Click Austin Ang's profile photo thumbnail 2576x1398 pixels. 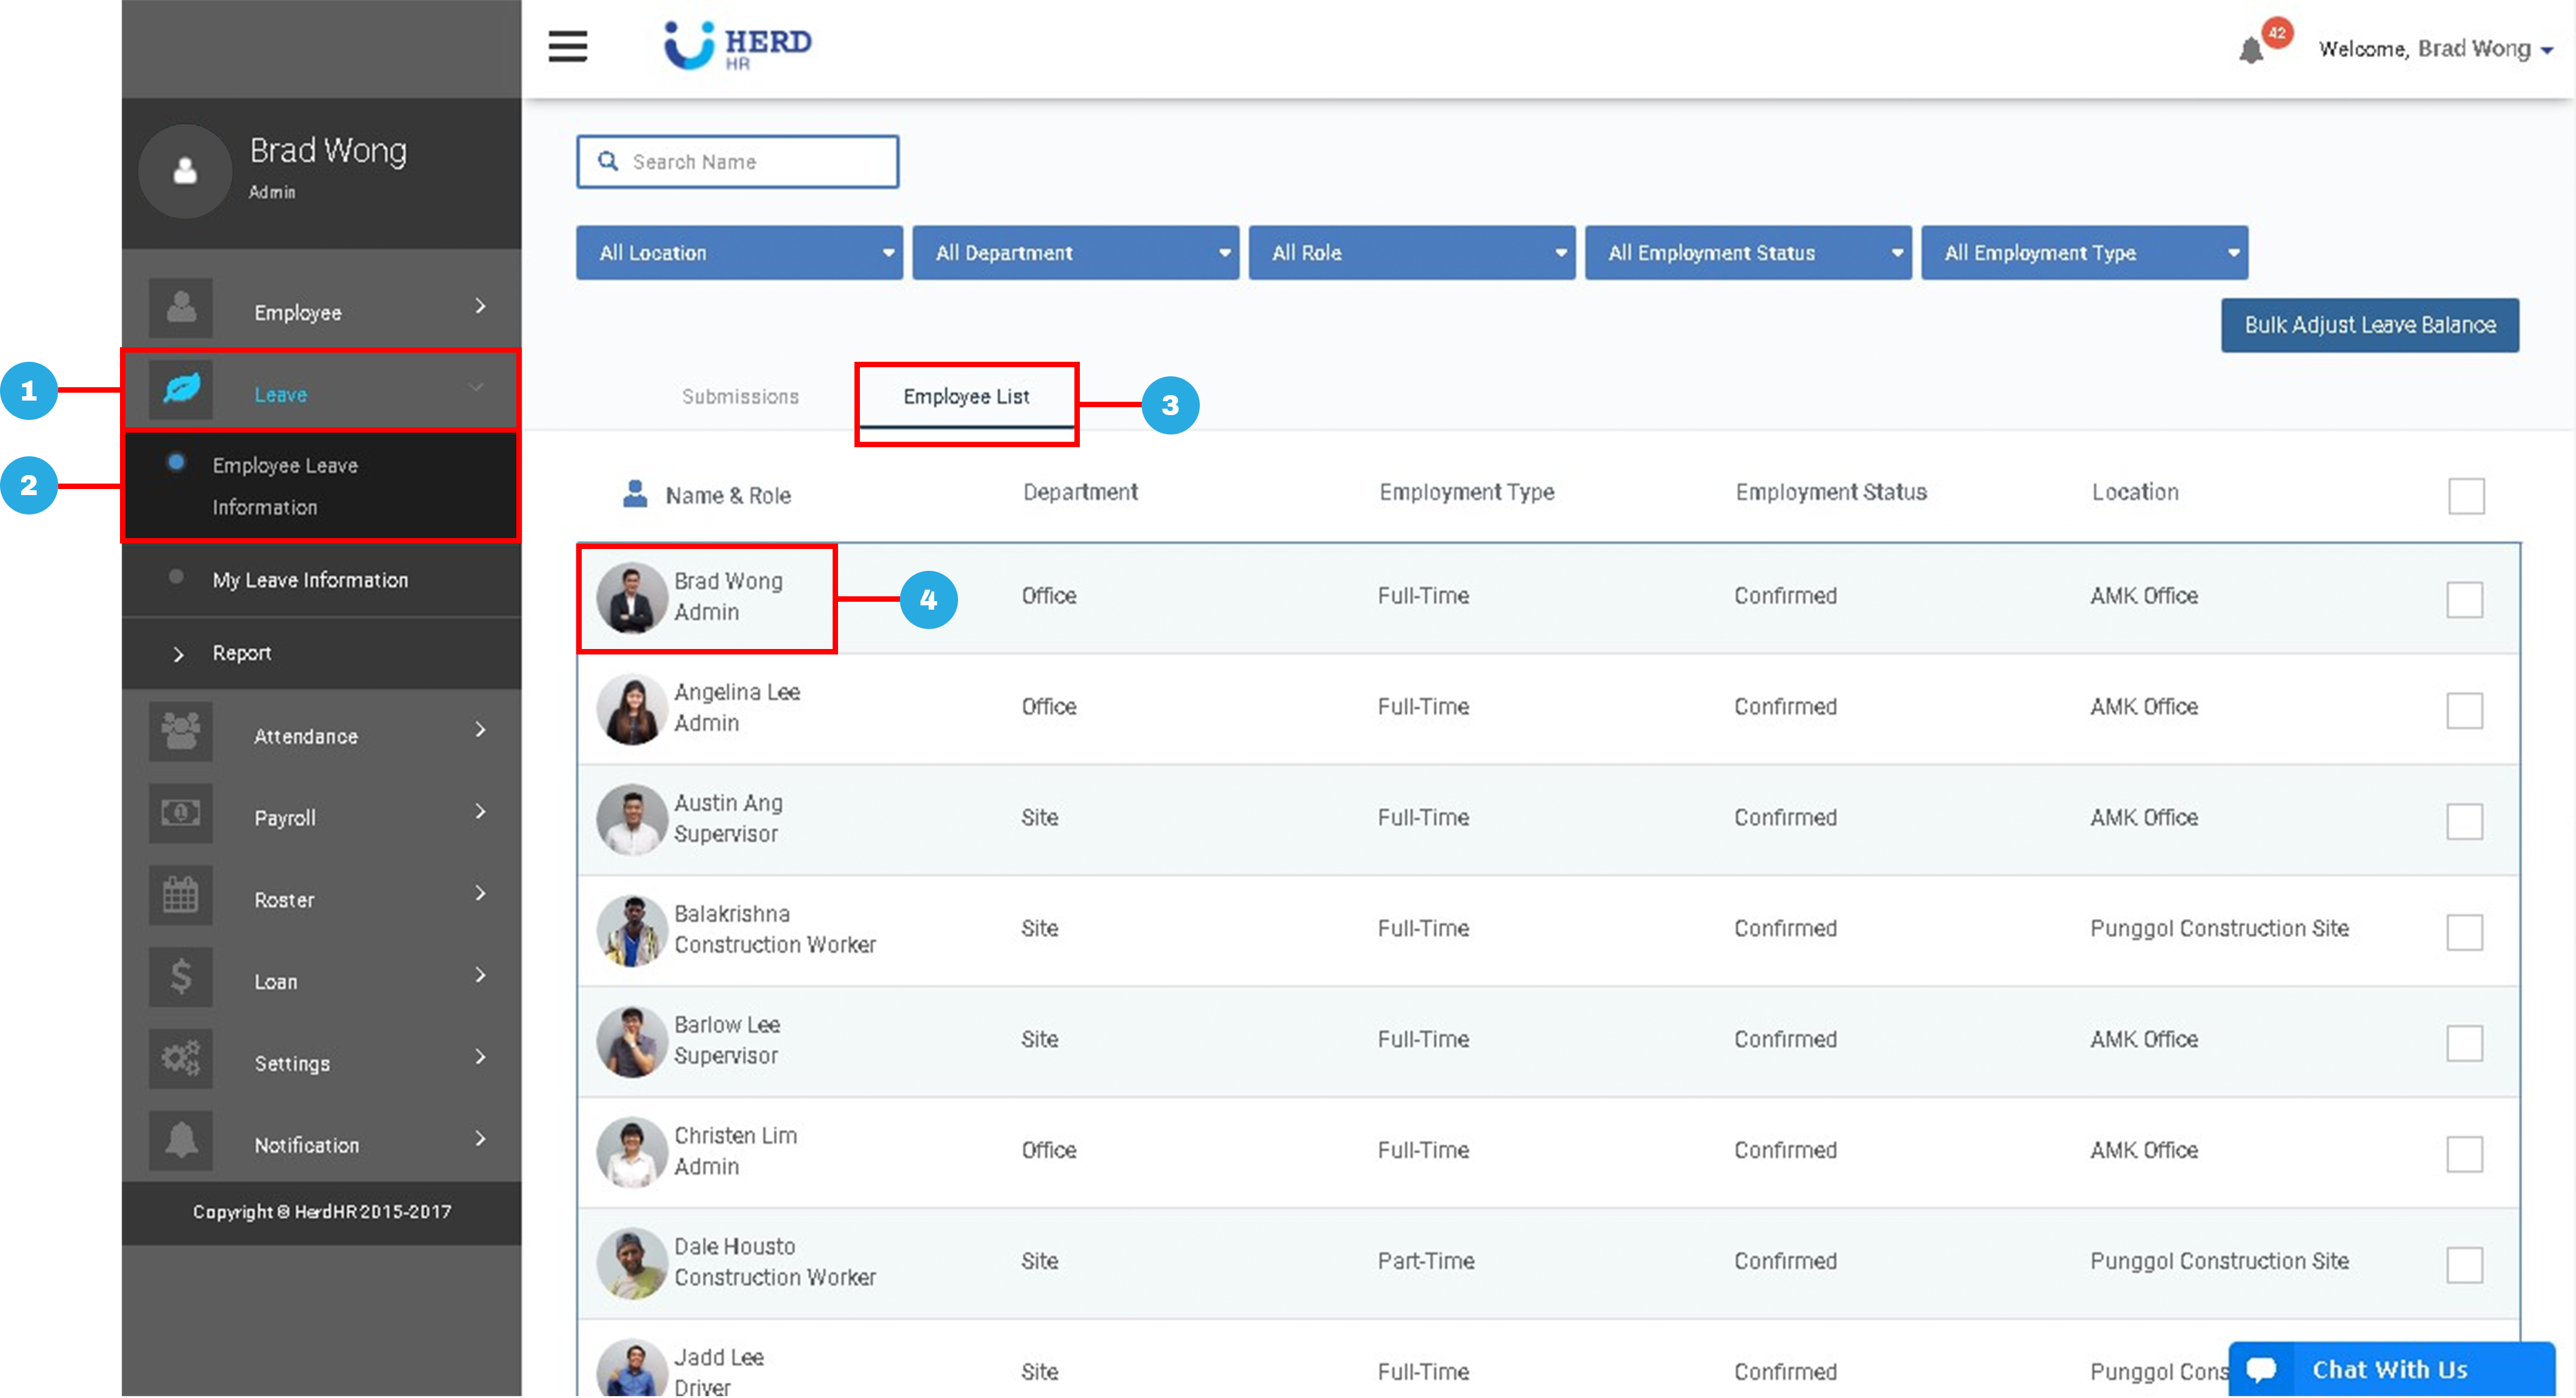coord(632,819)
